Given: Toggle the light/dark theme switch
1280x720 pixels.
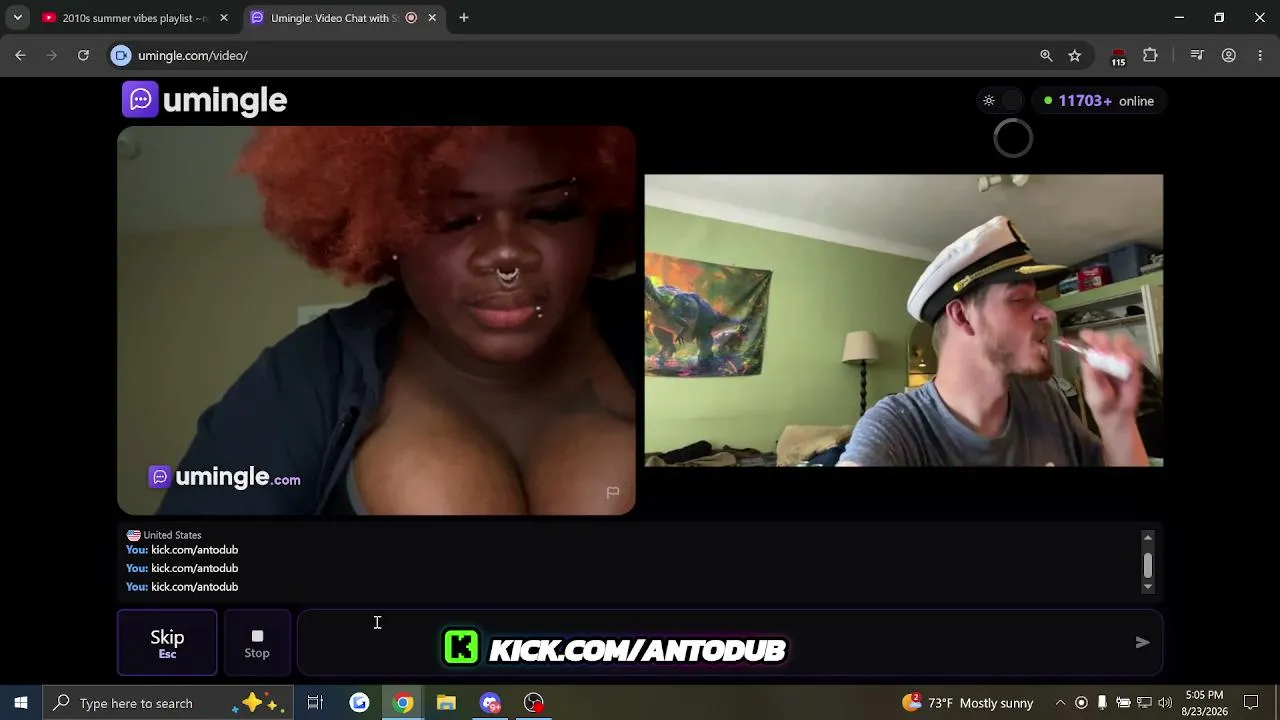Looking at the screenshot, I should (1002, 101).
